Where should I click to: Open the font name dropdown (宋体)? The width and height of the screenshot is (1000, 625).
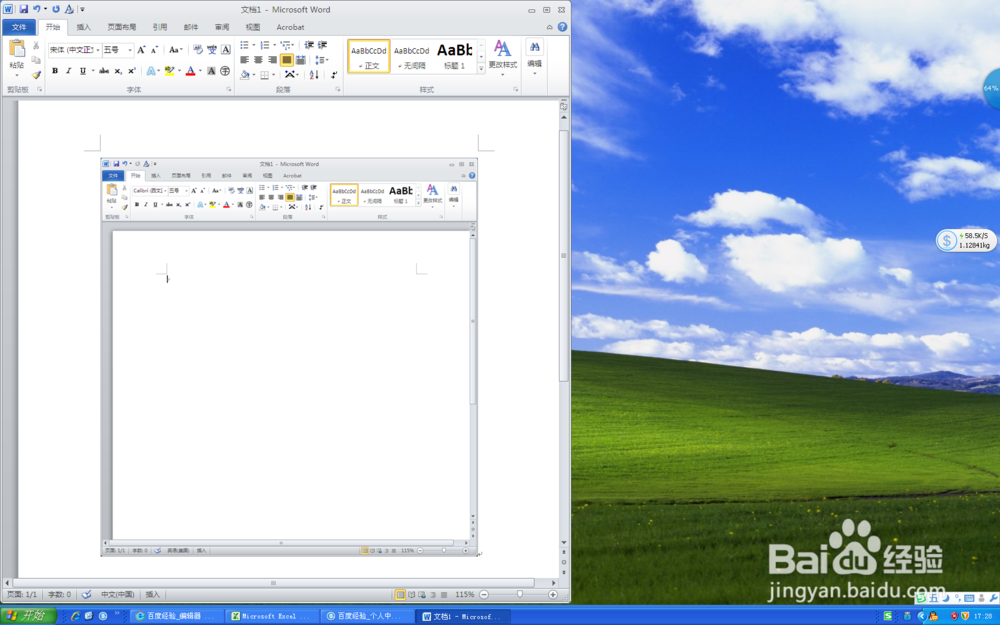click(x=98, y=50)
